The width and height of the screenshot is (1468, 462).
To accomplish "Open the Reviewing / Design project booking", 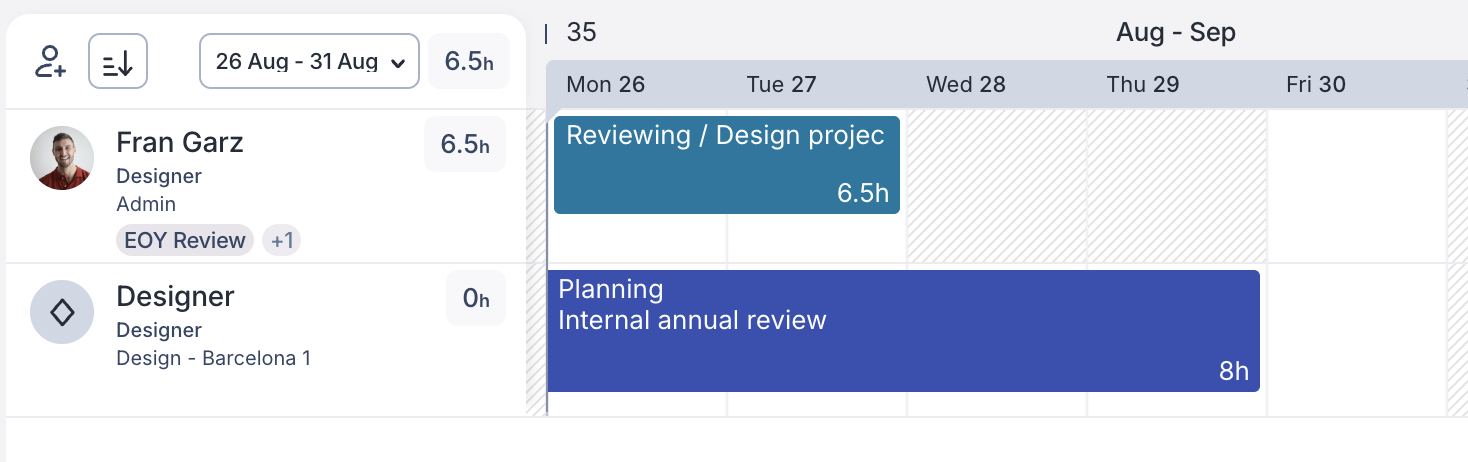I will [726, 164].
